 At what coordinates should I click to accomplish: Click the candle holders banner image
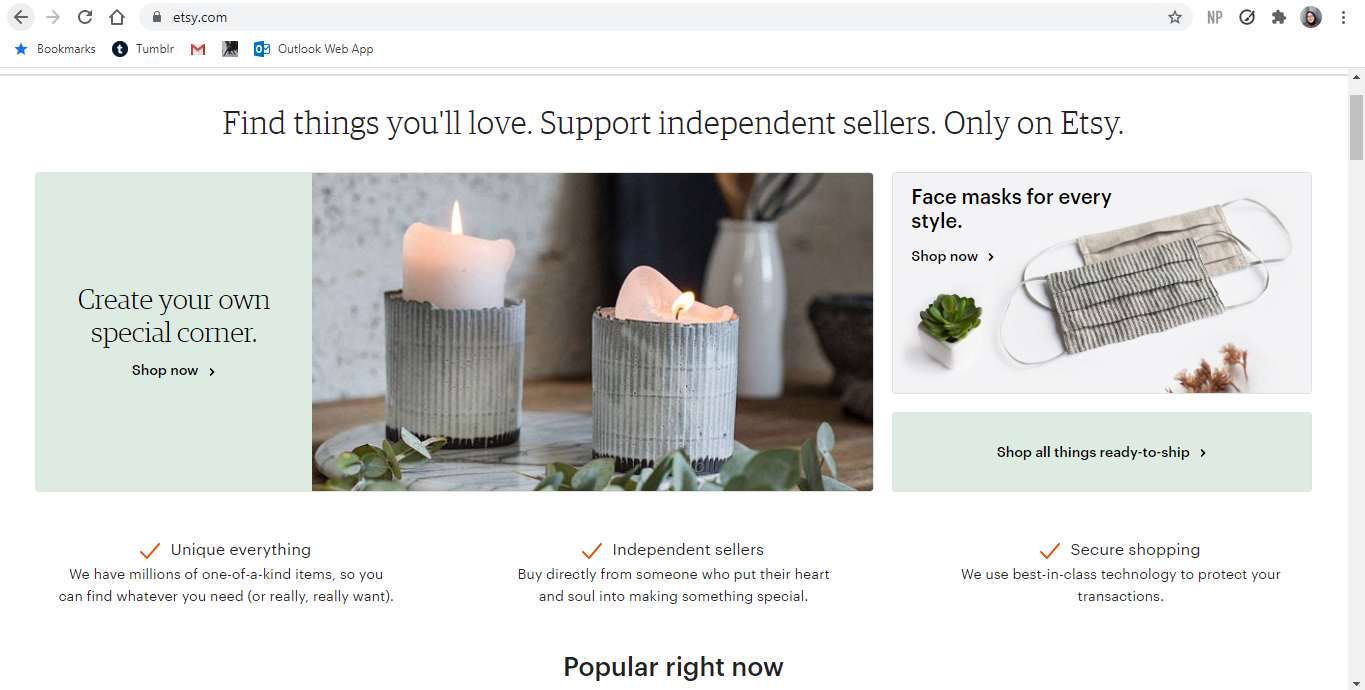coord(592,332)
